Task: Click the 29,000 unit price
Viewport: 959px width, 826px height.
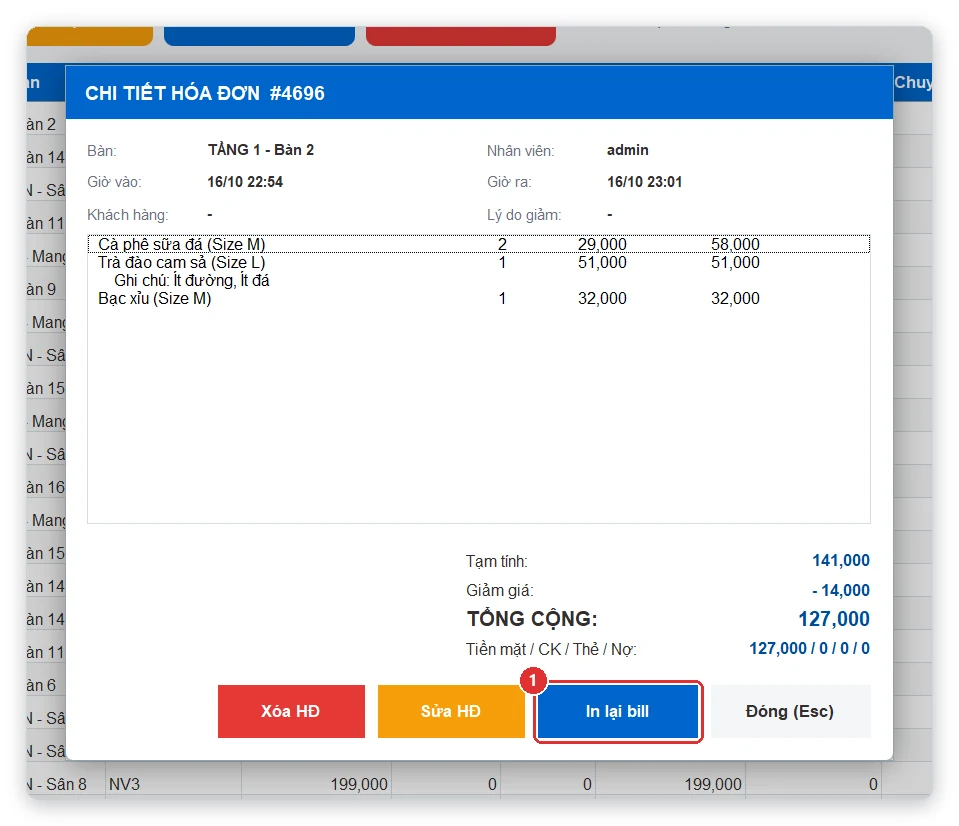Action: click(x=602, y=245)
